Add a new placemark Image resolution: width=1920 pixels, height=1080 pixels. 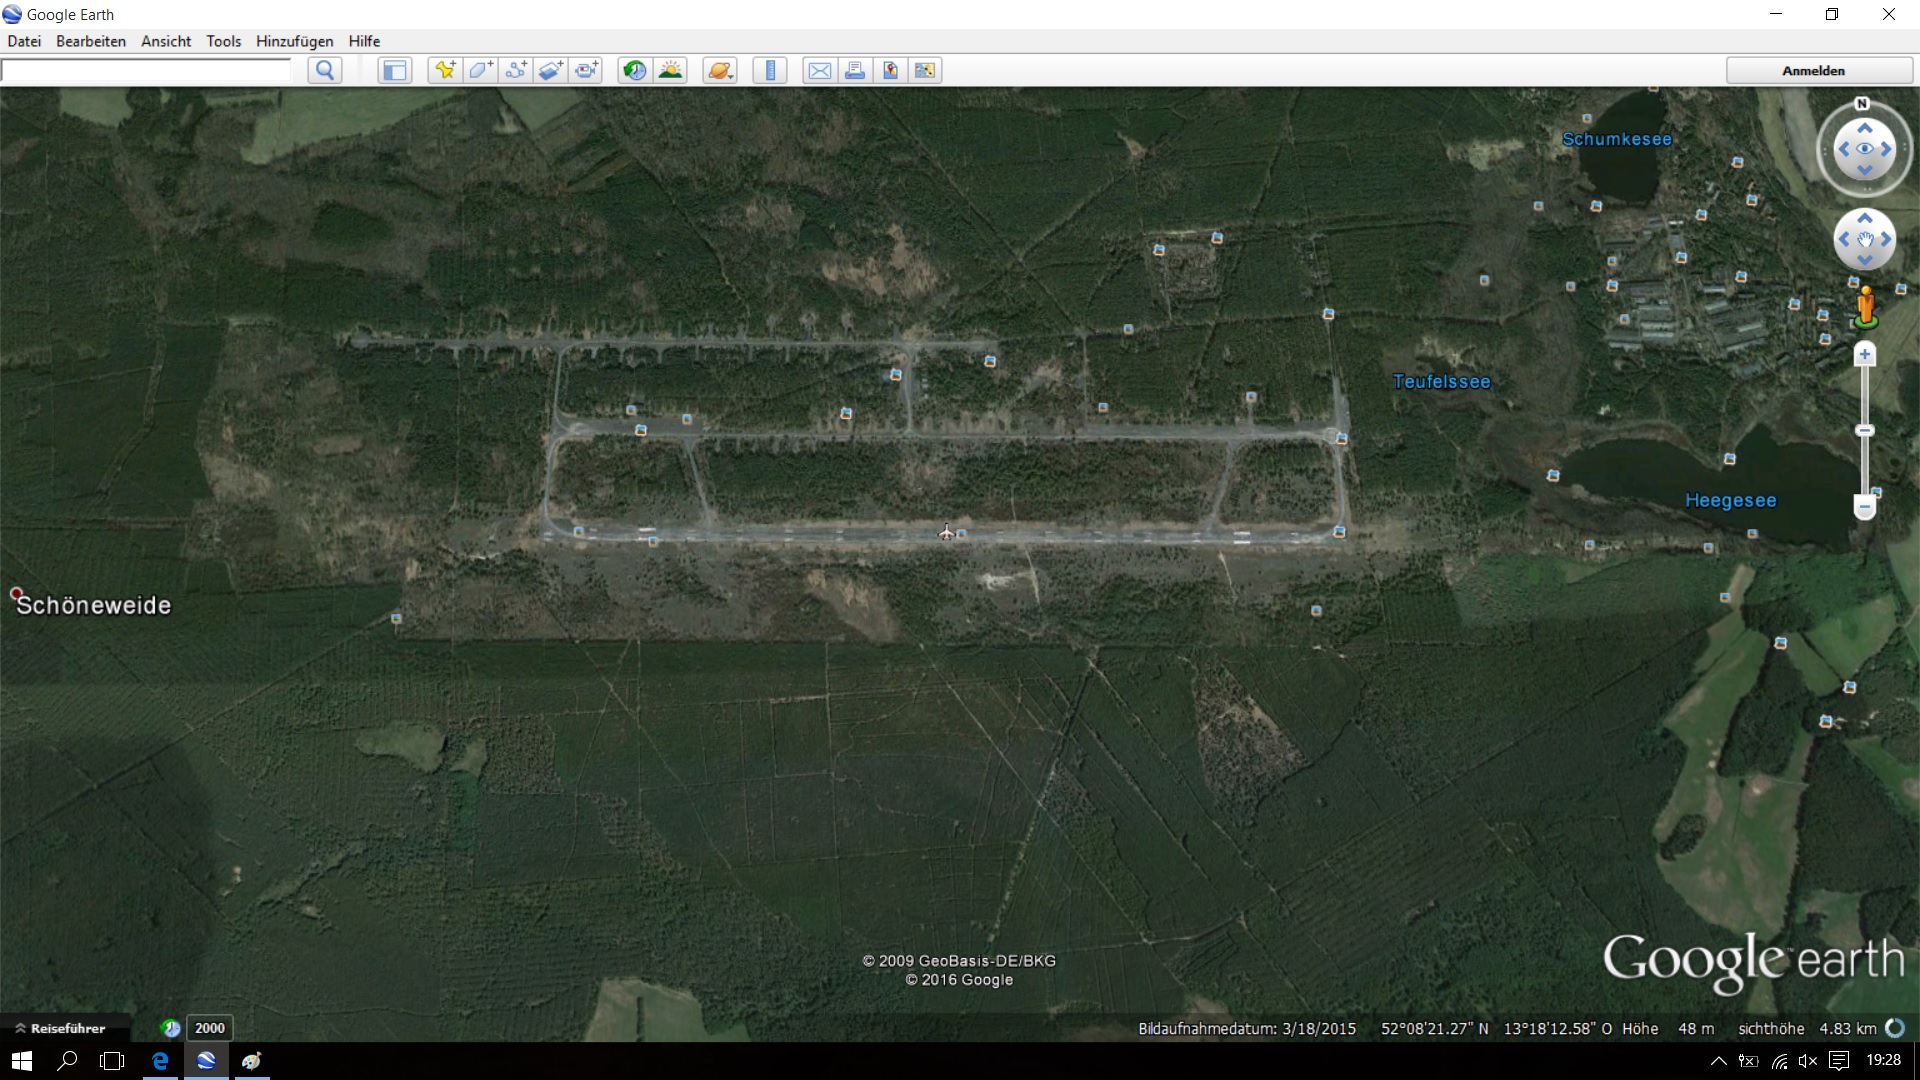click(x=444, y=70)
